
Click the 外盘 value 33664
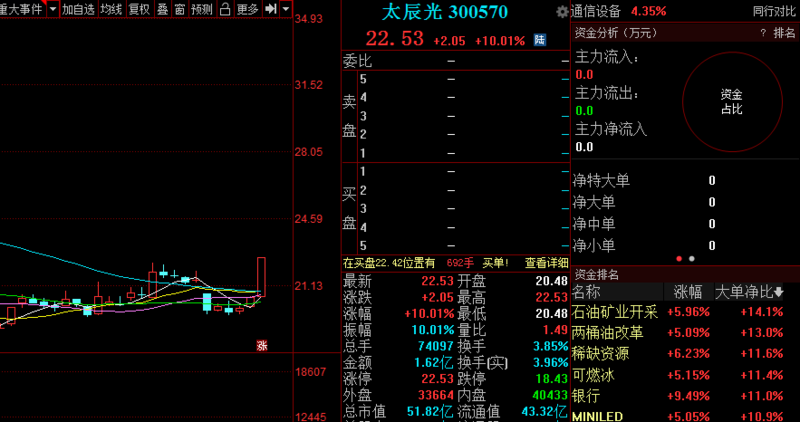point(436,395)
